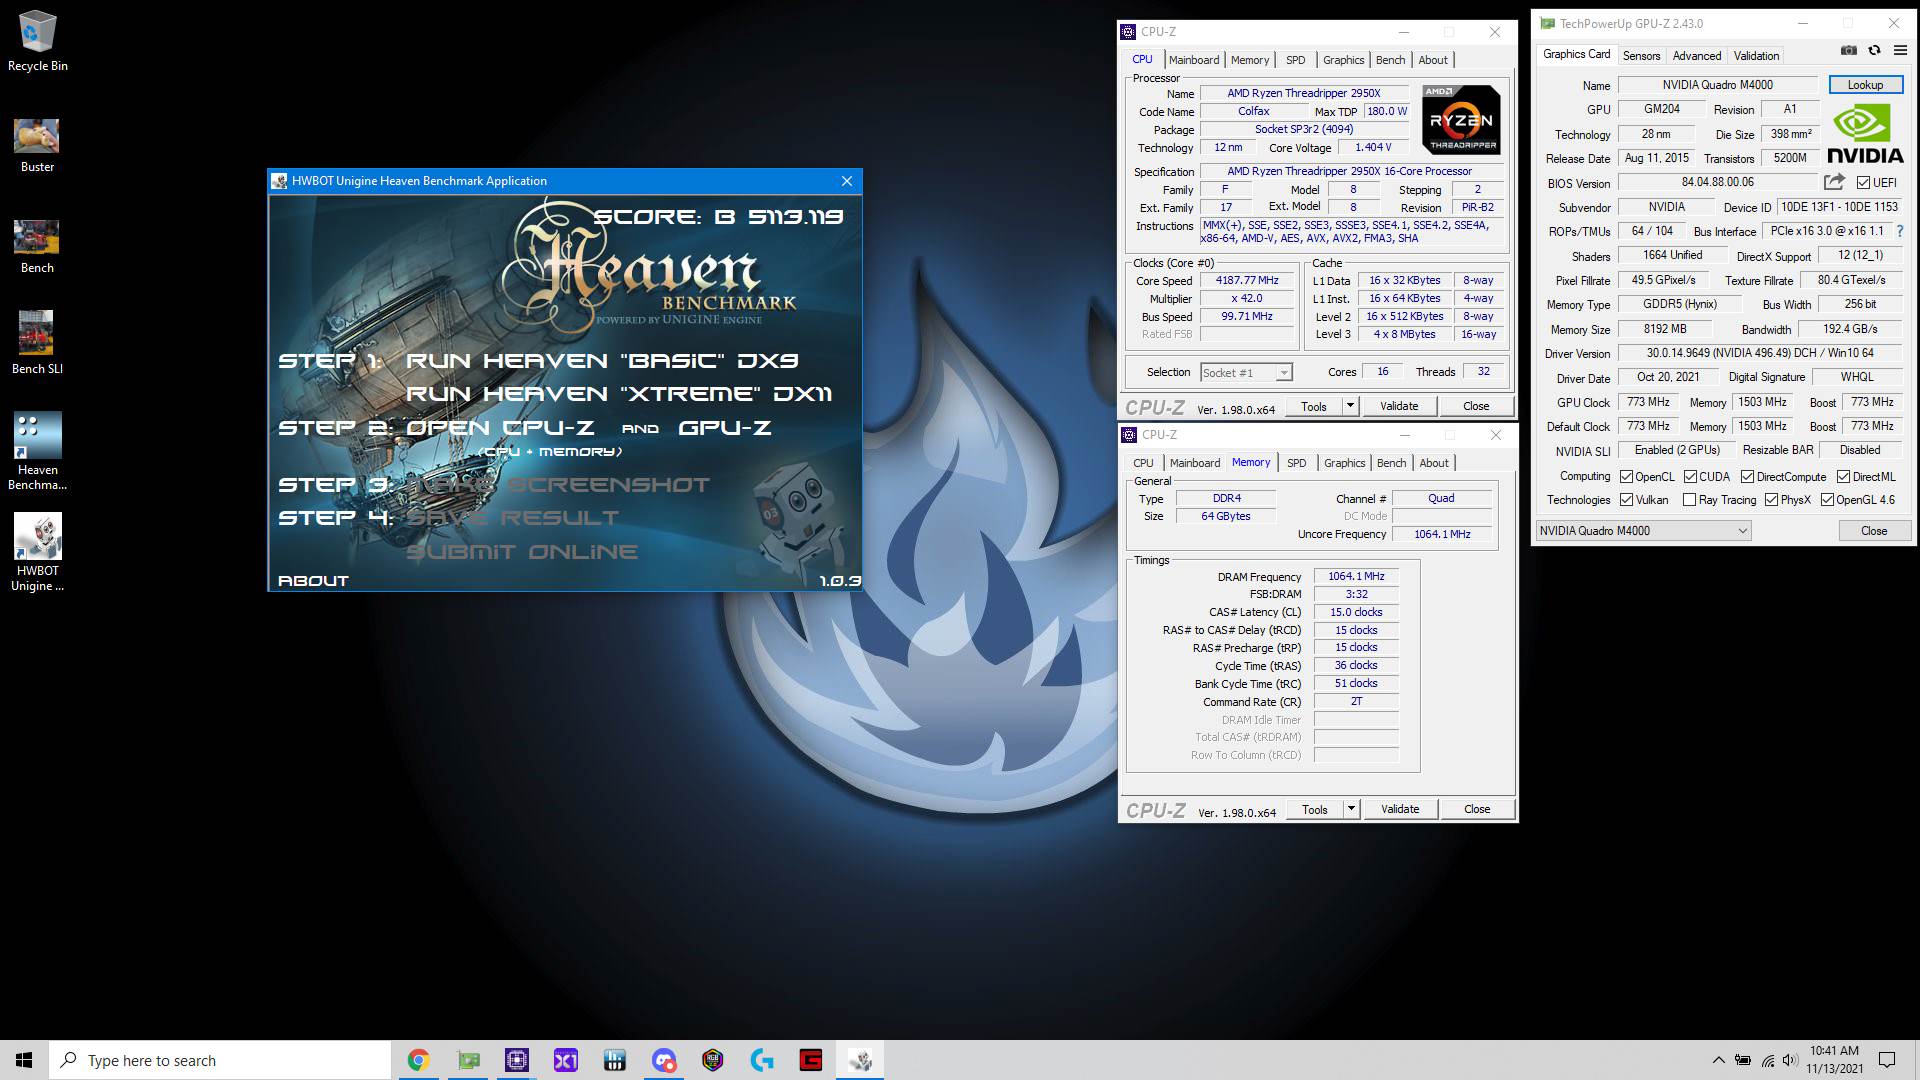Toggle the Vulkan checkbox

(1626, 500)
